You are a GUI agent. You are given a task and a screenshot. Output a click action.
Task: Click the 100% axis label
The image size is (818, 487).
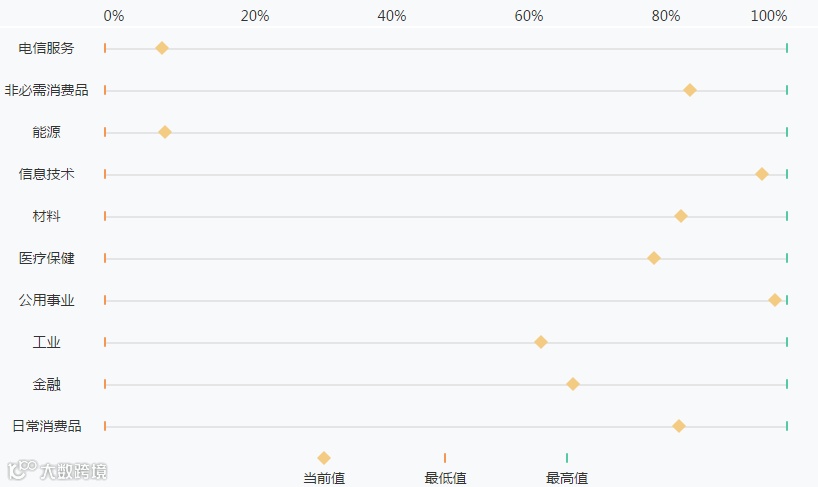[768, 16]
